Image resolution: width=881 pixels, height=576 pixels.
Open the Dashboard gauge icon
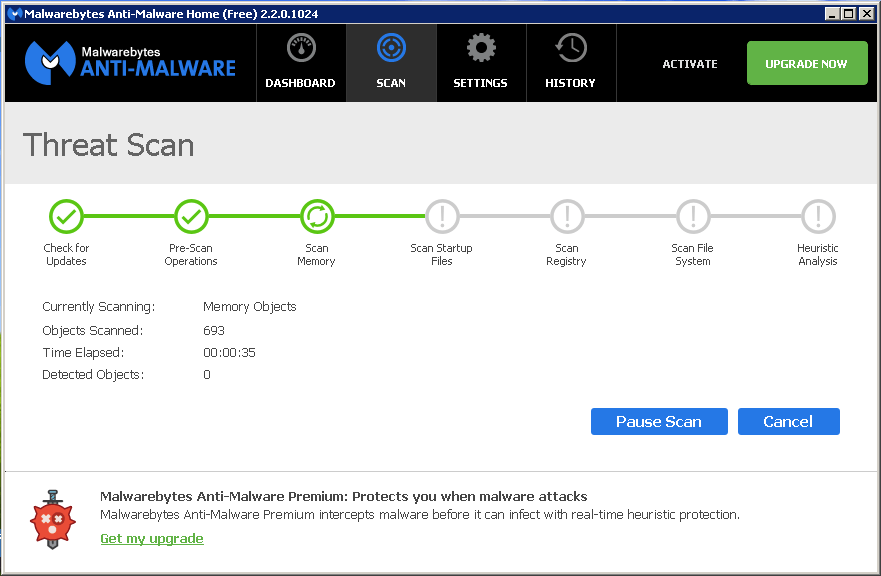point(301,48)
